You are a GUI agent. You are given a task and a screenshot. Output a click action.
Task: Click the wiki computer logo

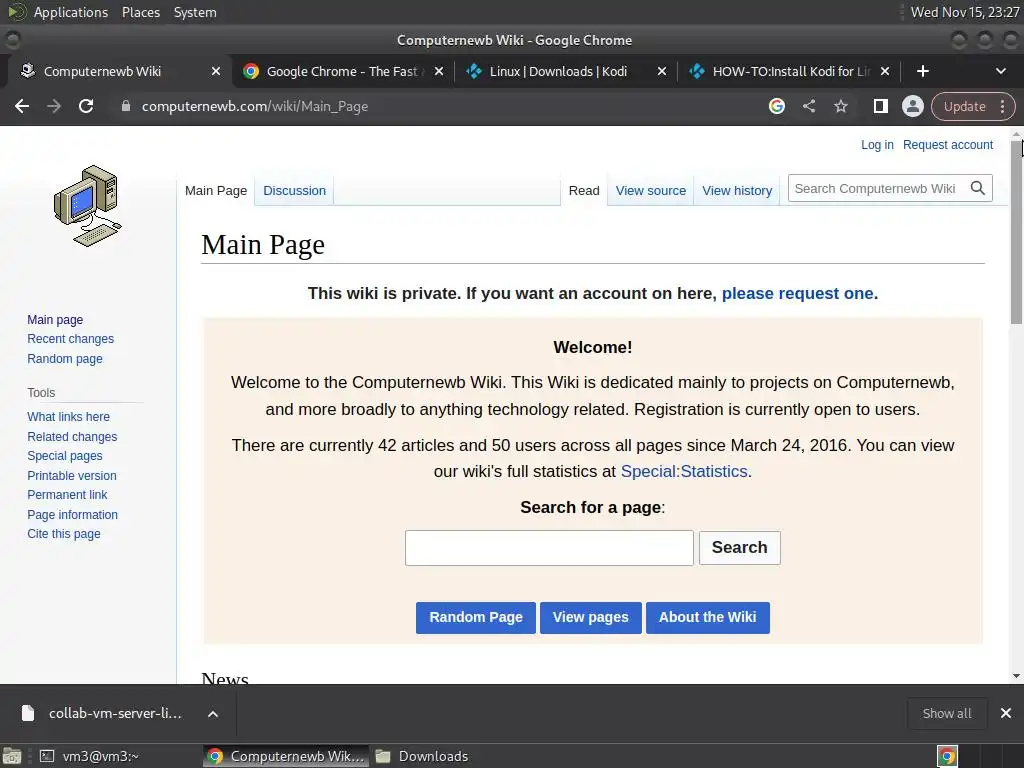[x=88, y=206]
